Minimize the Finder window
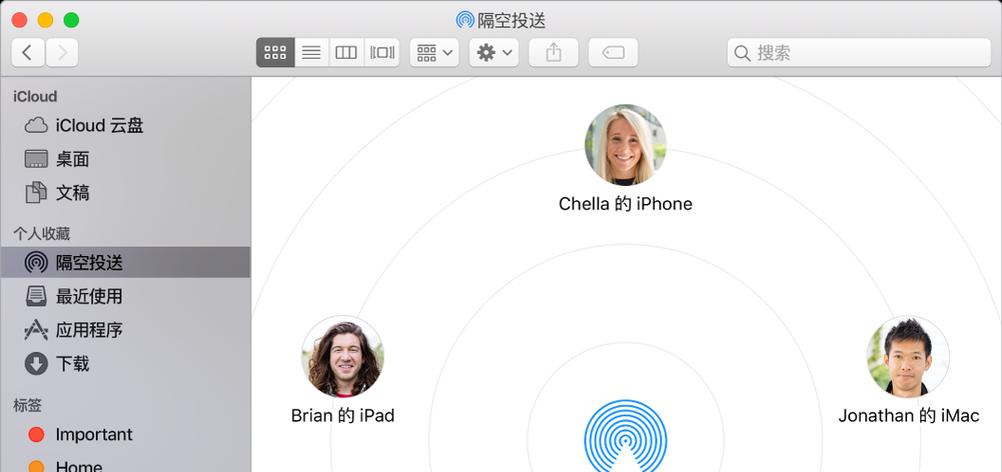The height and width of the screenshot is (472, 1002). click(45, 20)
